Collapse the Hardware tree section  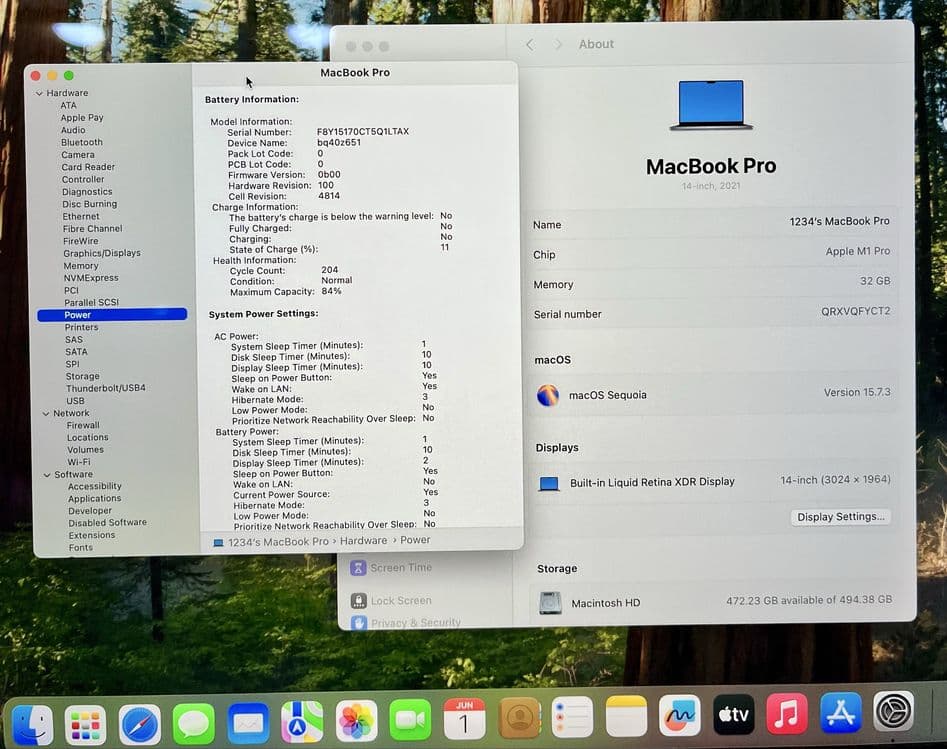tap(39, 93)
